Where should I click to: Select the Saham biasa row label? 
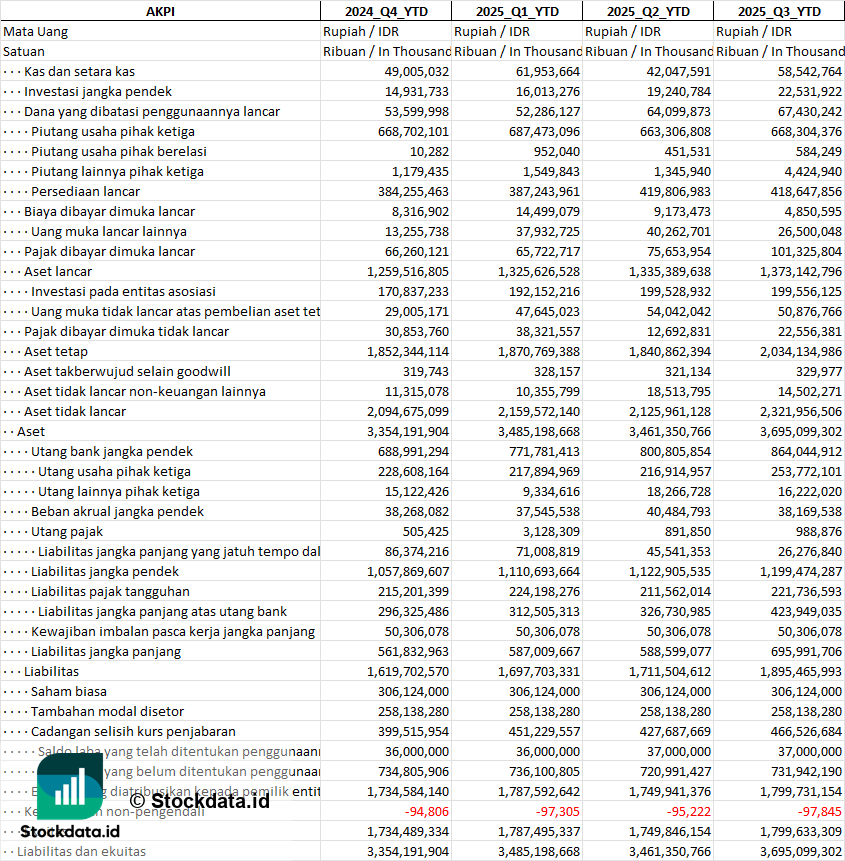(x=69, y=691)
